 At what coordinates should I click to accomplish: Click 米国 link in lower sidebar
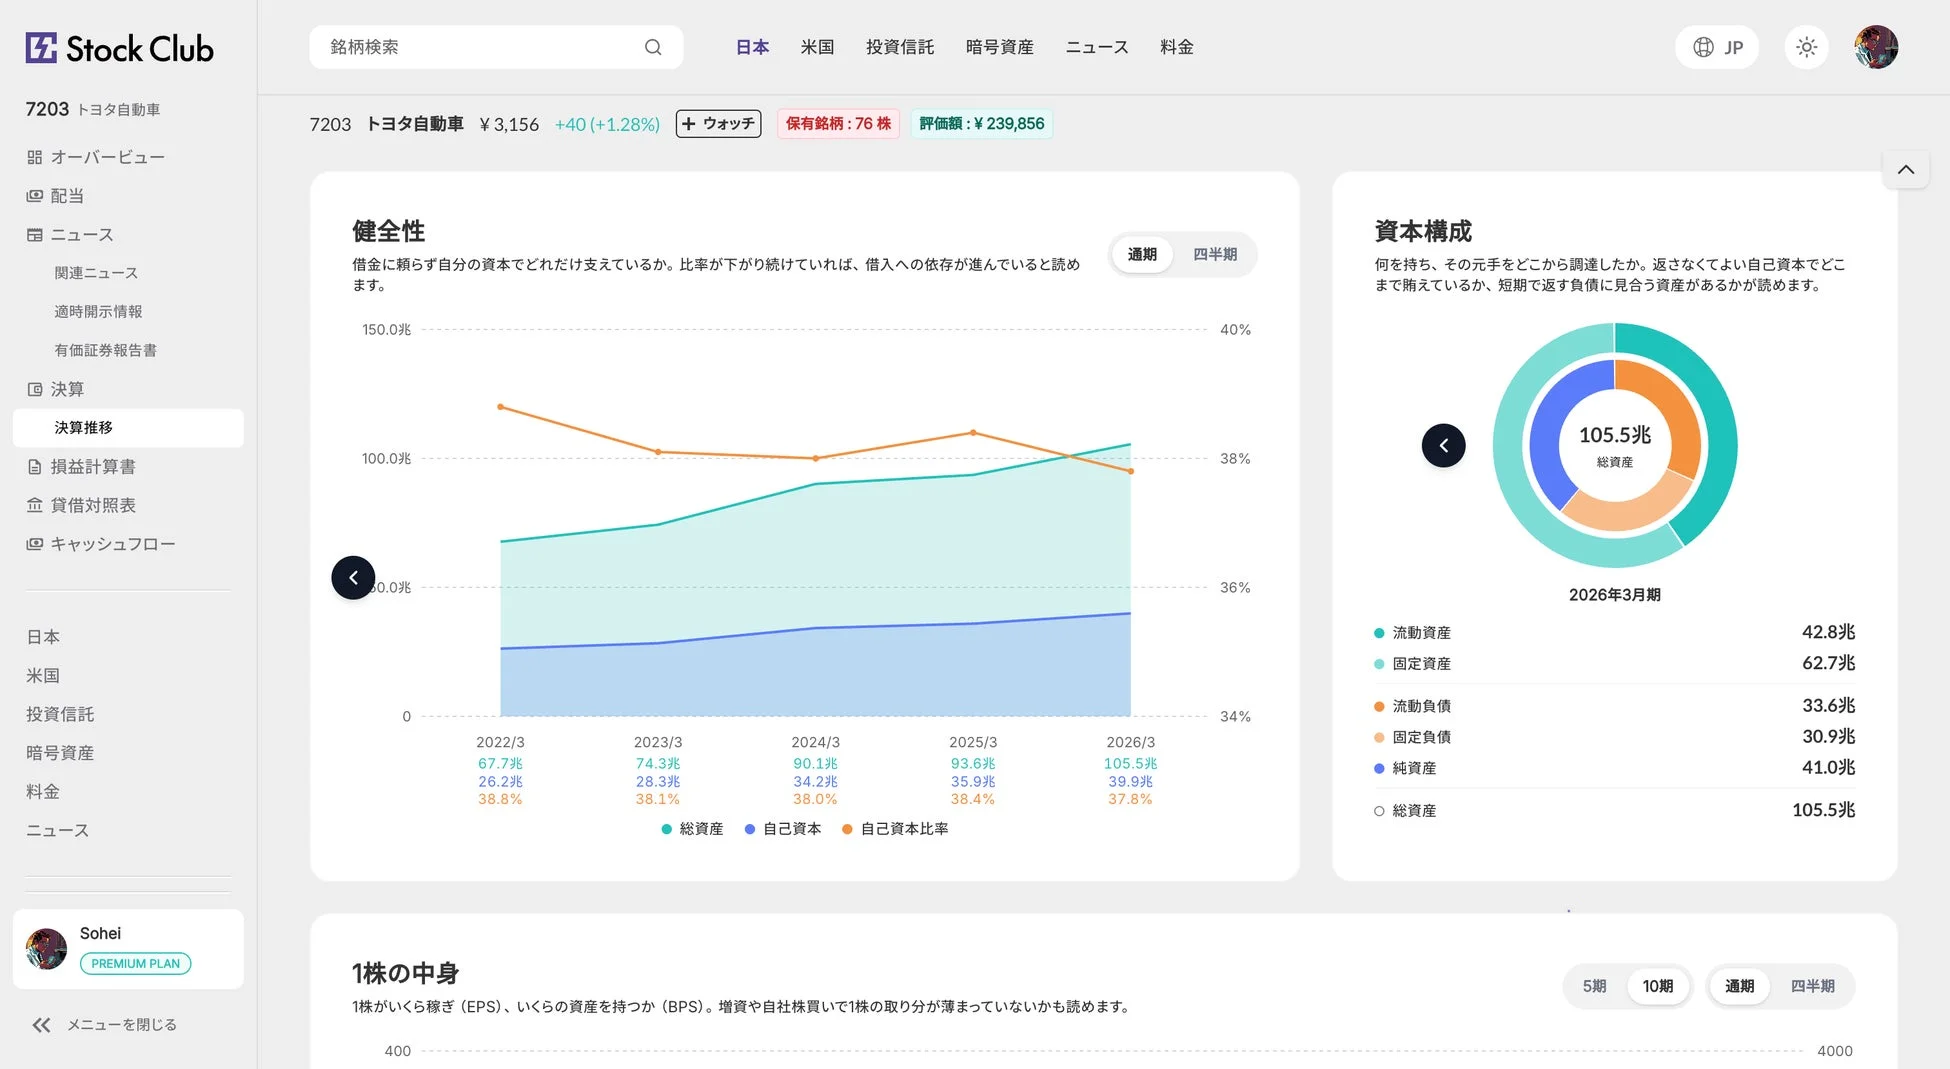click(43, 676)
